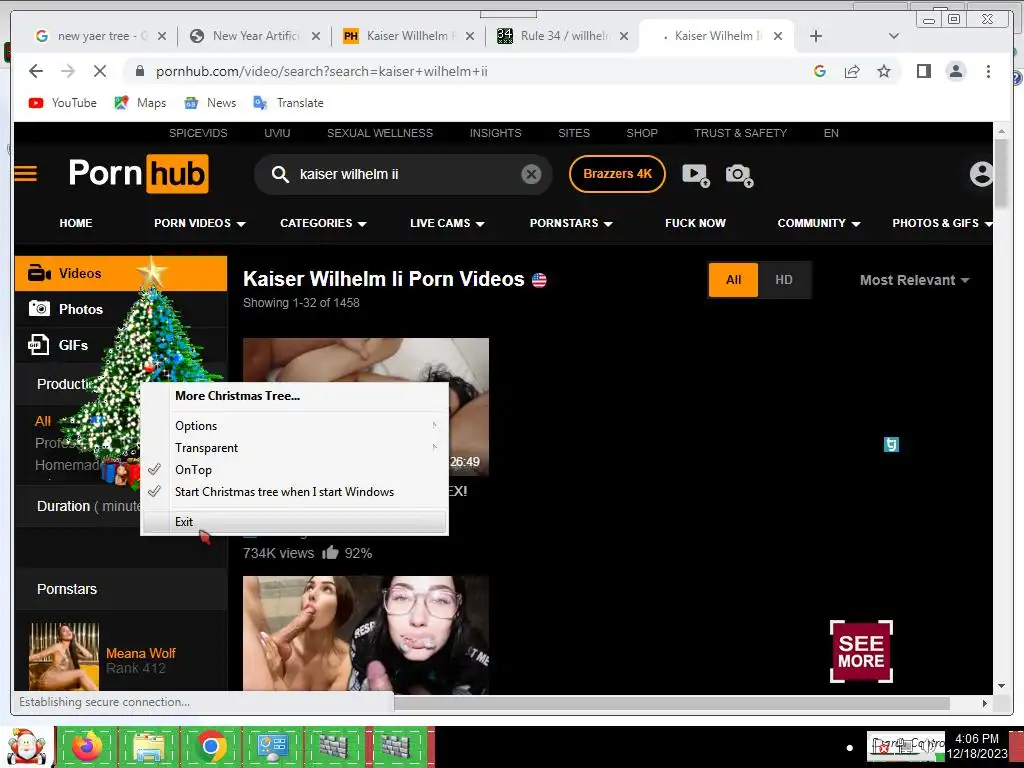The image size is (1024, 768).
Task: Open the Chrome side panel icon
Action: point(923,71)
